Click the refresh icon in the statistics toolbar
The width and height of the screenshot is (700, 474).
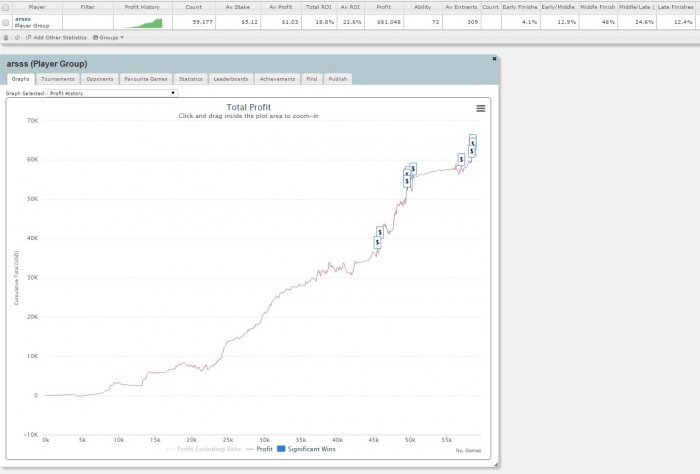[x=17, y=37]
